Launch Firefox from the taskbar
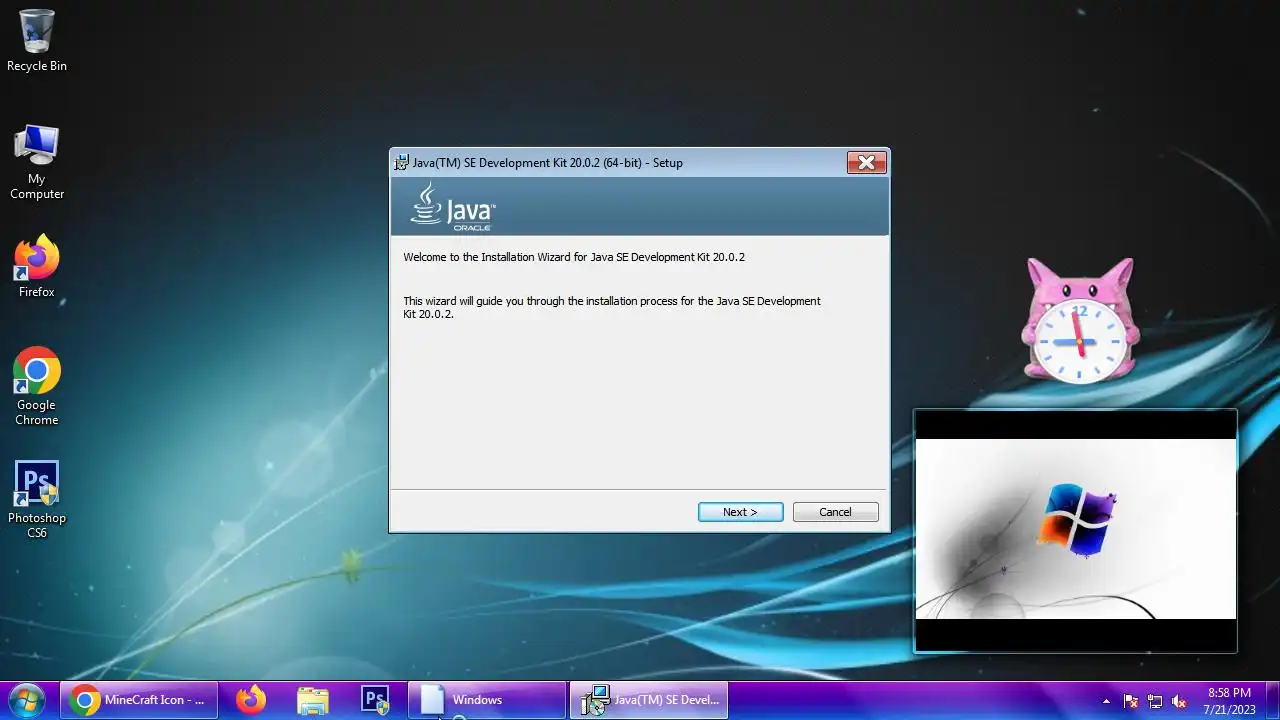This screenshot has height=720, width=1280. (251, 700)
